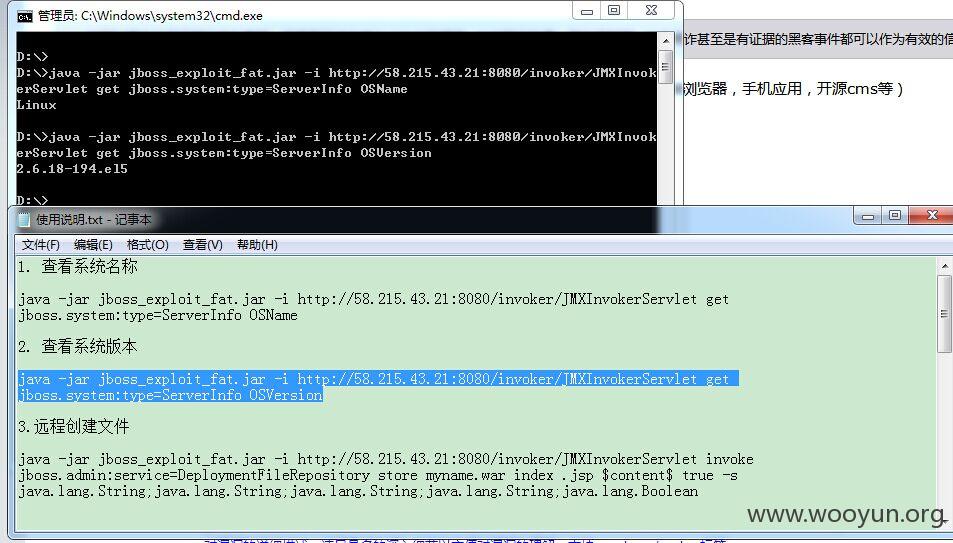Screen dimensions: 953x543
Task: Click the cmd.exe window system icon
Action: 25,16
